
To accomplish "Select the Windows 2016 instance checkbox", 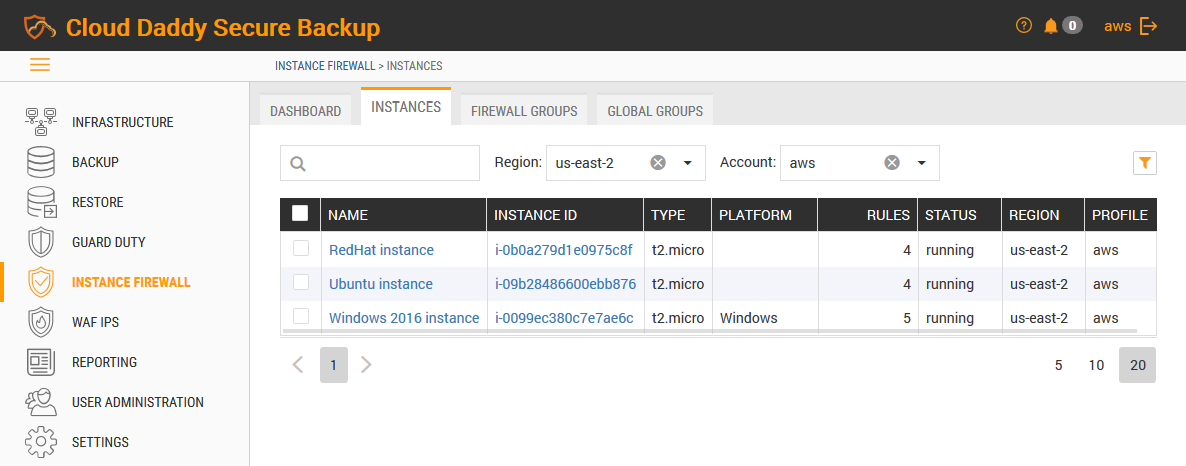I will (300, 317).
